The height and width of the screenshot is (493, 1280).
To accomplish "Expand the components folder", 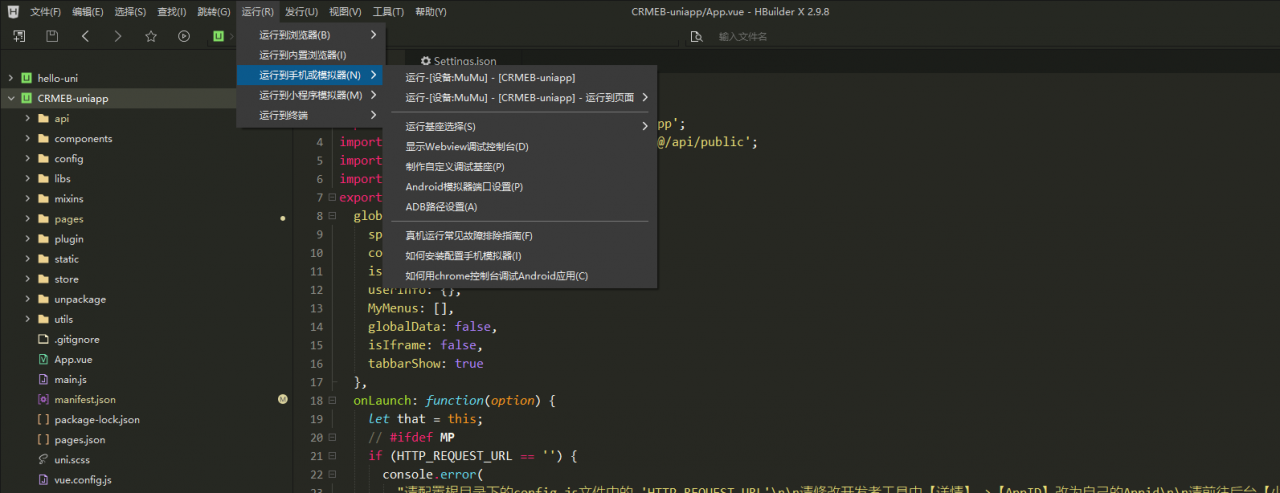I will pos(27,138).
